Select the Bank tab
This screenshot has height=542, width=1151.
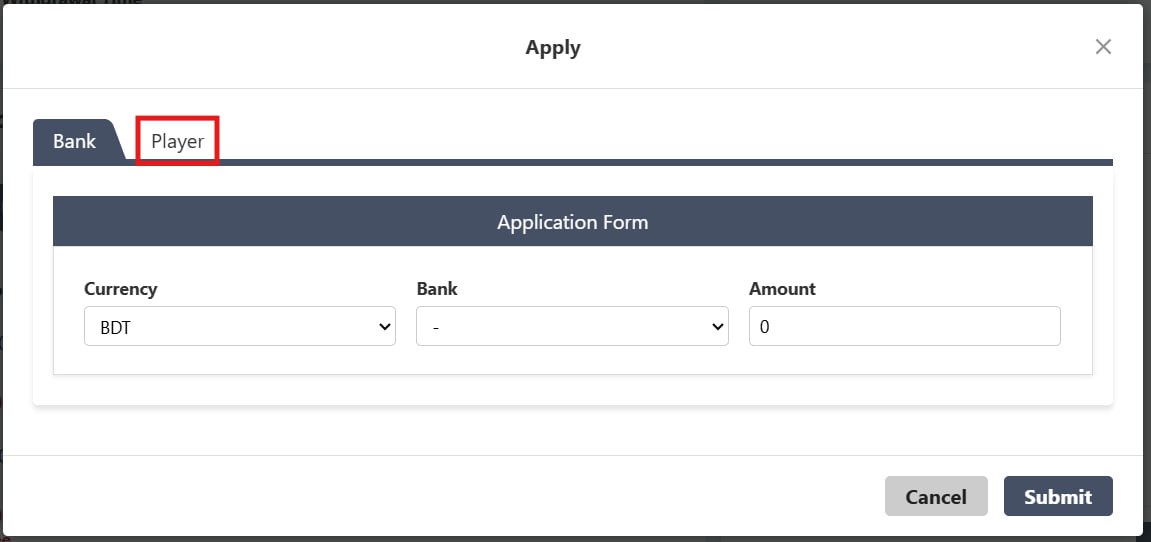coord(75,141)
